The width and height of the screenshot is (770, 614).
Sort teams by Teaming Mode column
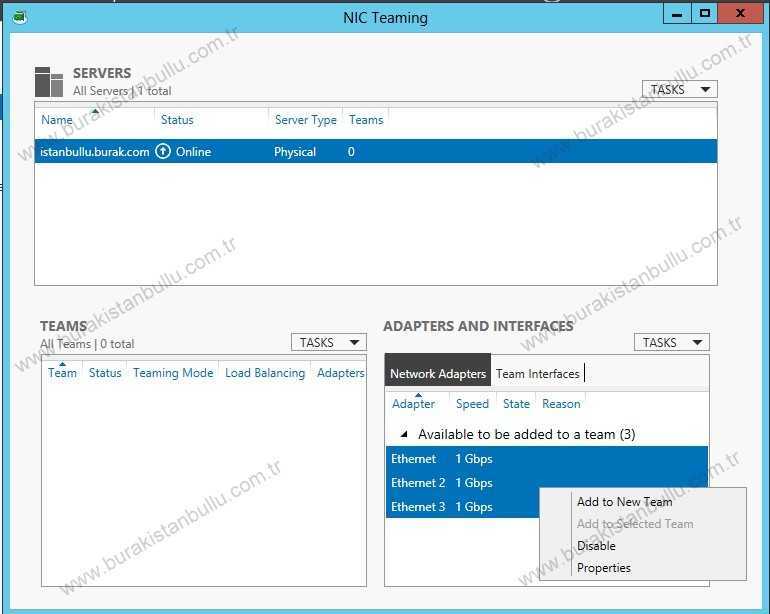[x=173, y=373]
